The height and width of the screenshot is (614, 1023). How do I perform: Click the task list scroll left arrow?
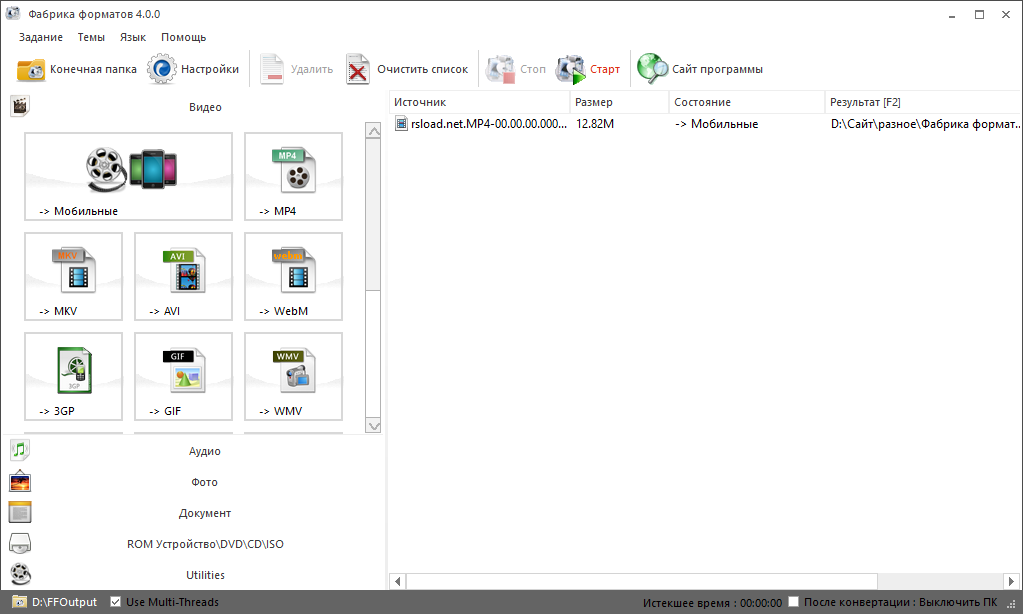coord(397,581)
